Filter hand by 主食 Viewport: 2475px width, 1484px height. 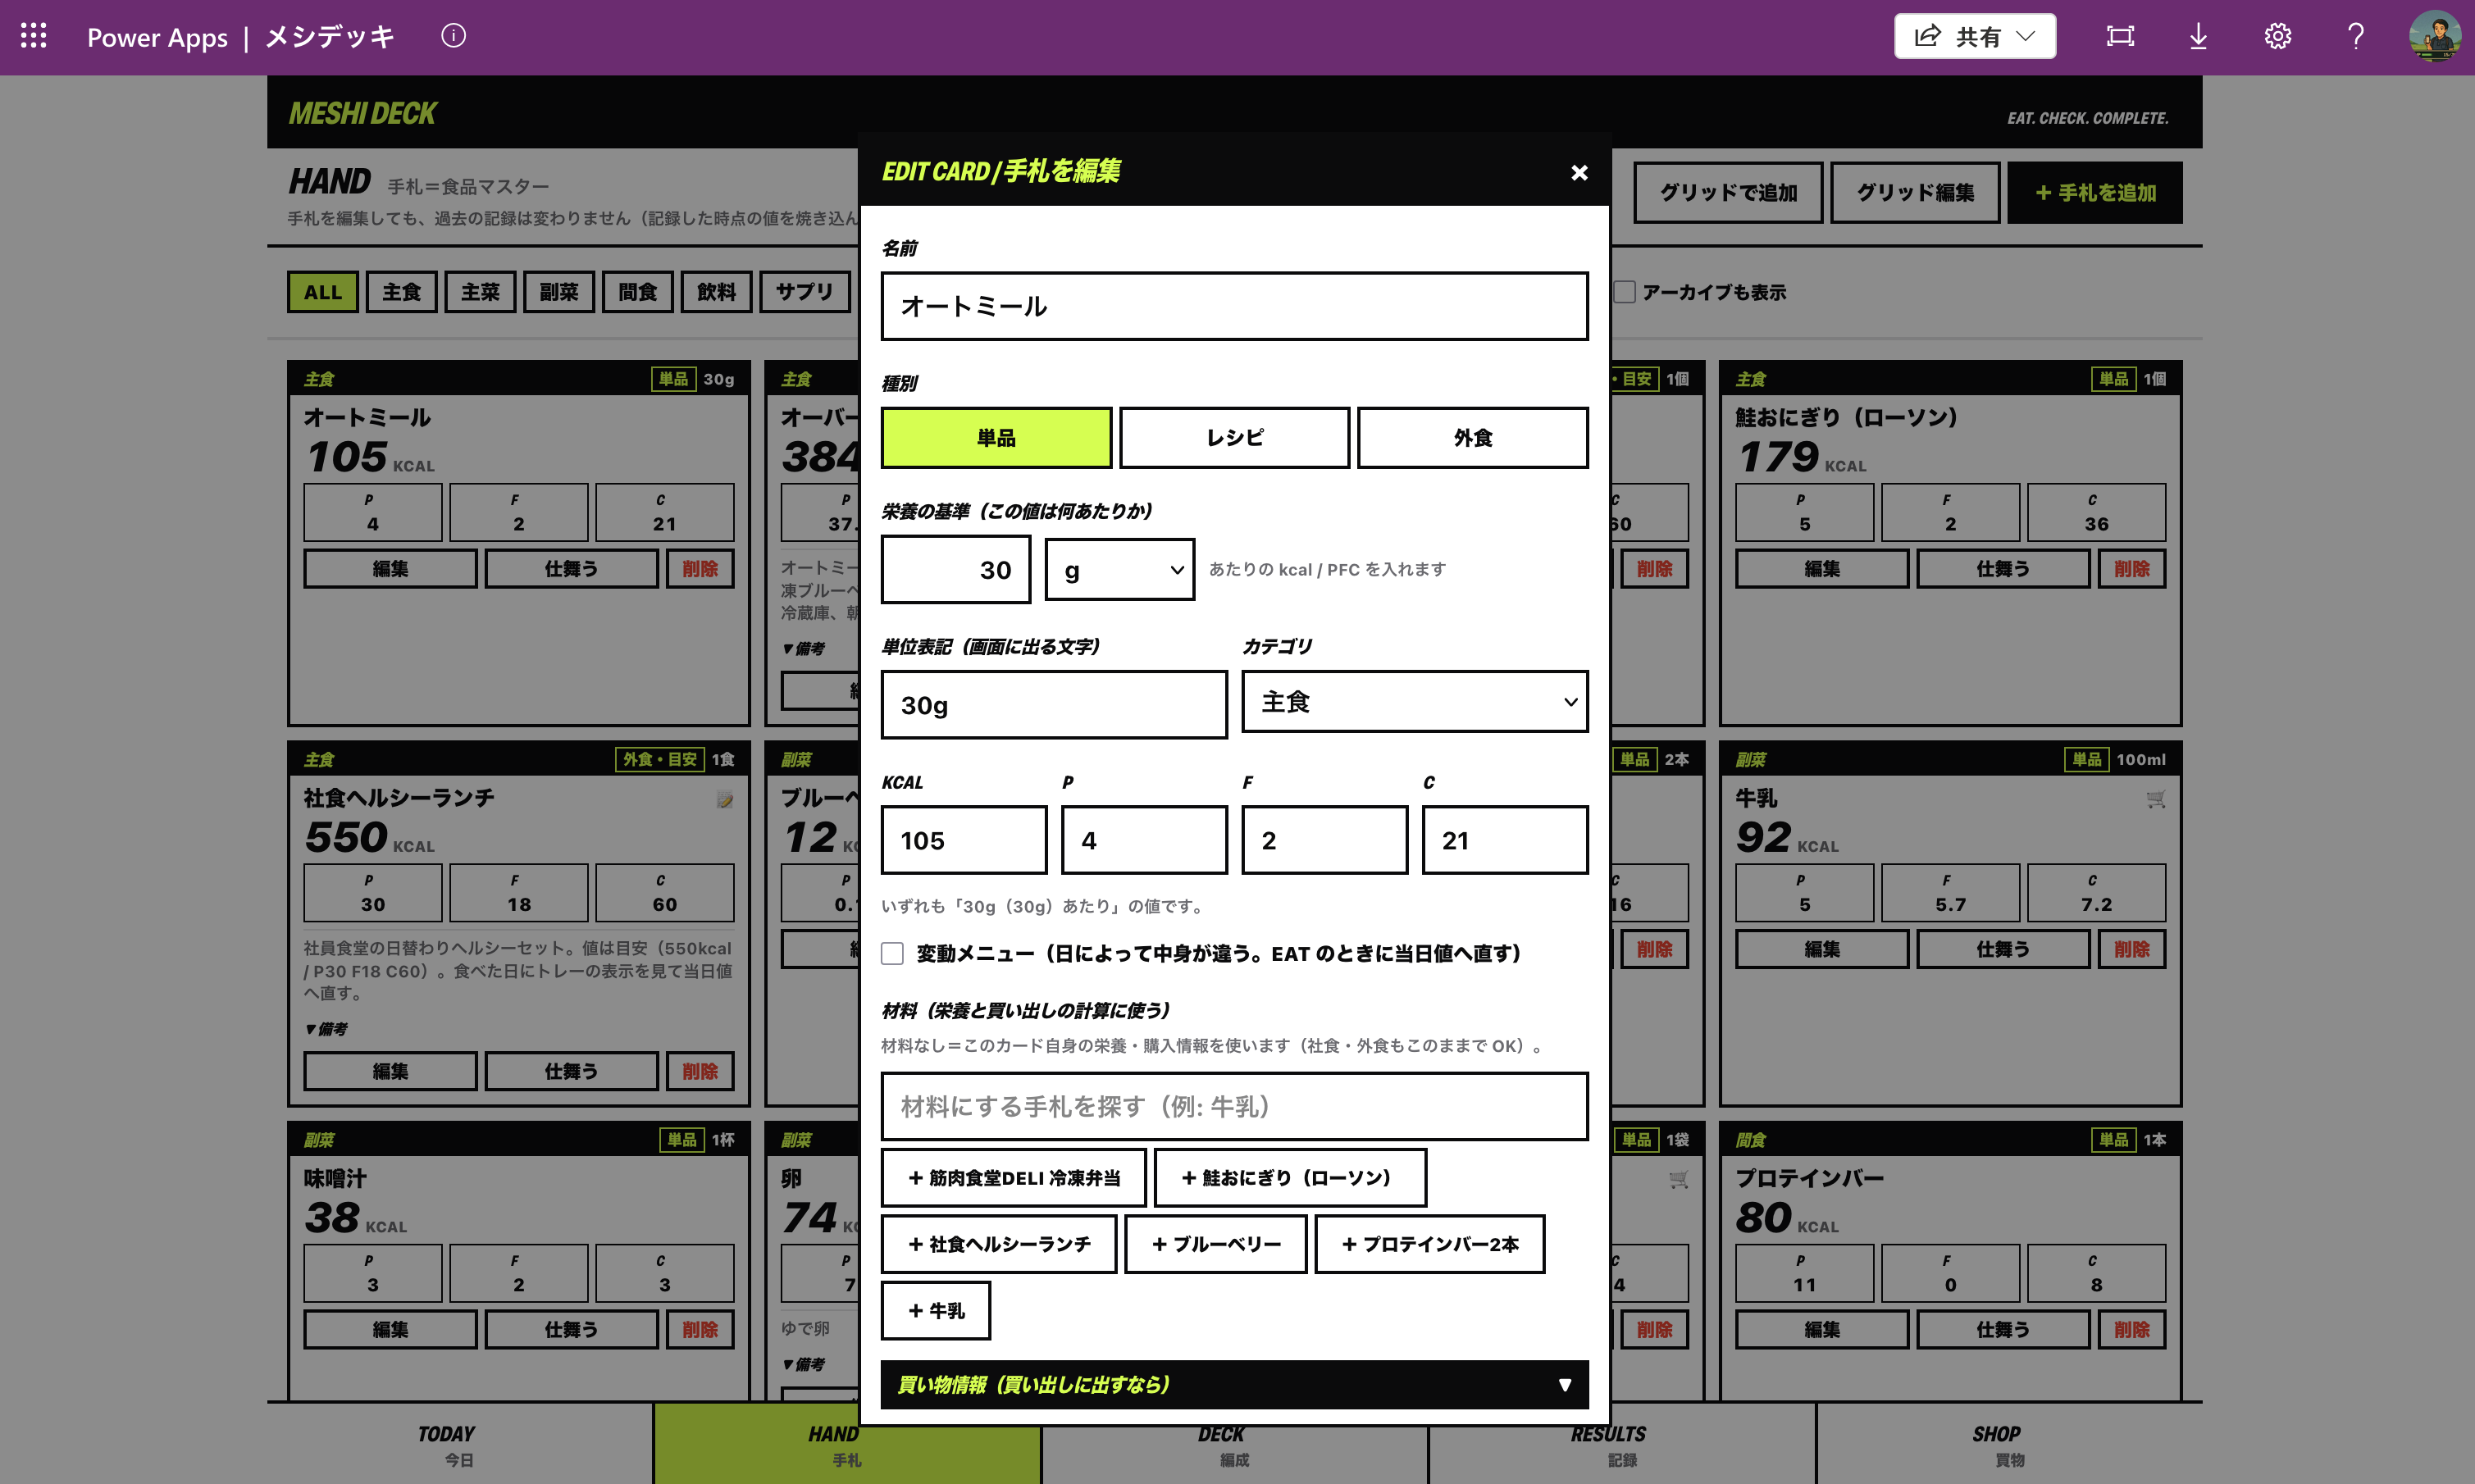coord(401,292)
